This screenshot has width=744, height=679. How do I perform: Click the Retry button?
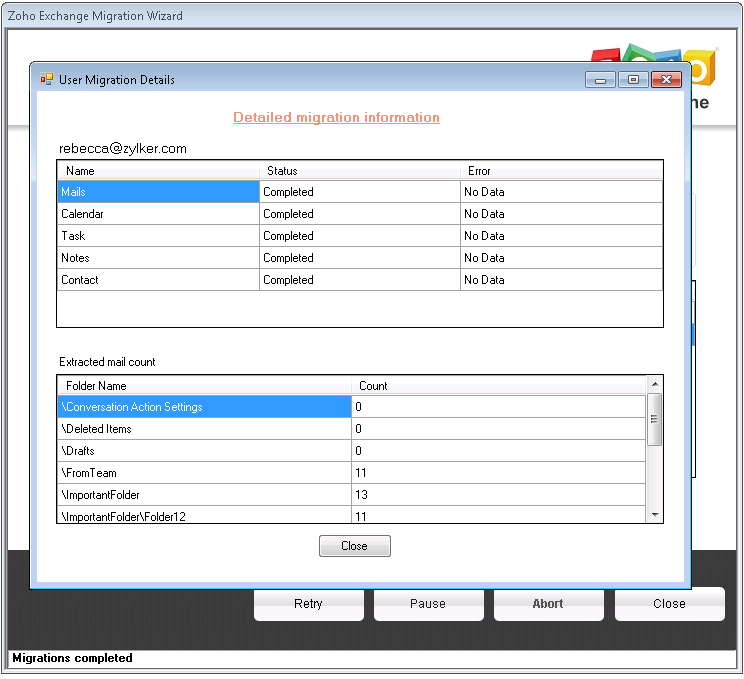[x=308, y=604]
